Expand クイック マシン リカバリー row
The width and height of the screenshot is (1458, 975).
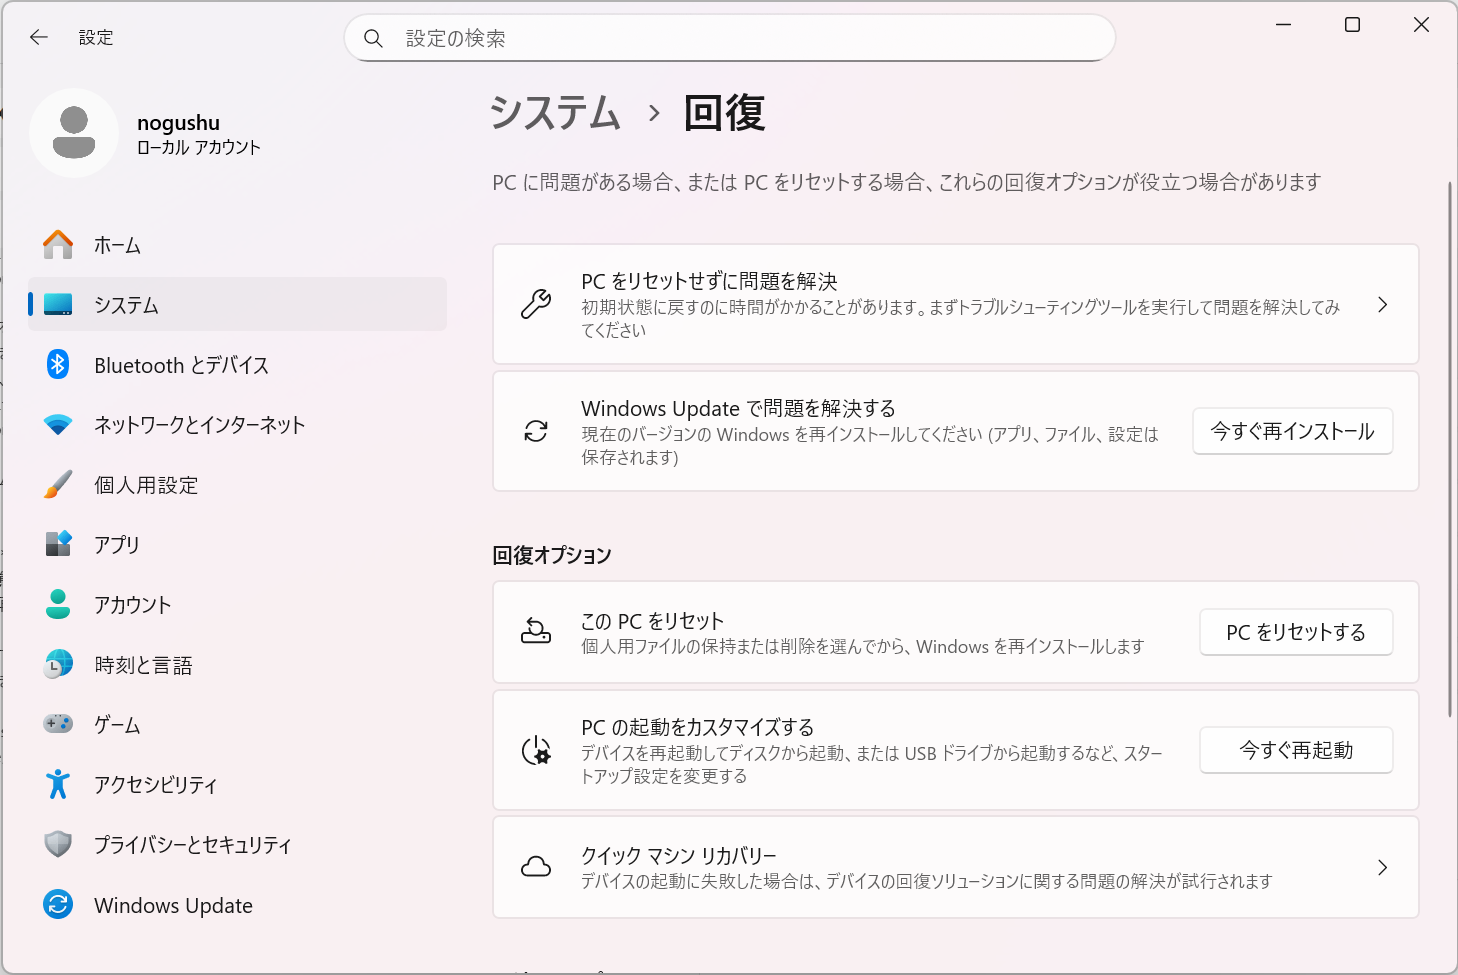tap(955, 867)
